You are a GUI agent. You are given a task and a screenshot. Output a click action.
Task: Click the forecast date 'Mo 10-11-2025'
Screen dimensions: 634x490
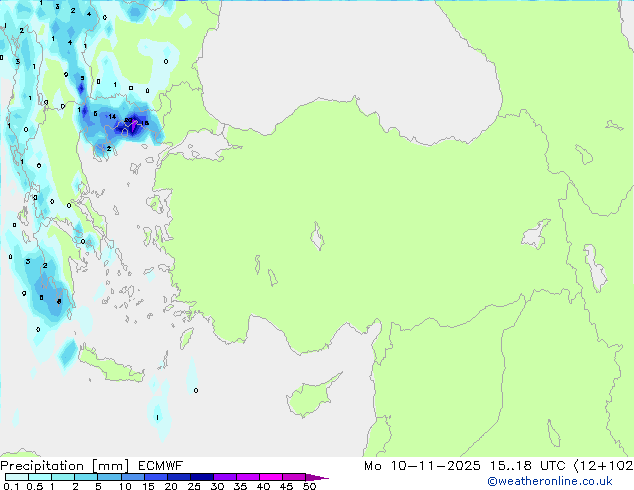click(x=422, y=466)
